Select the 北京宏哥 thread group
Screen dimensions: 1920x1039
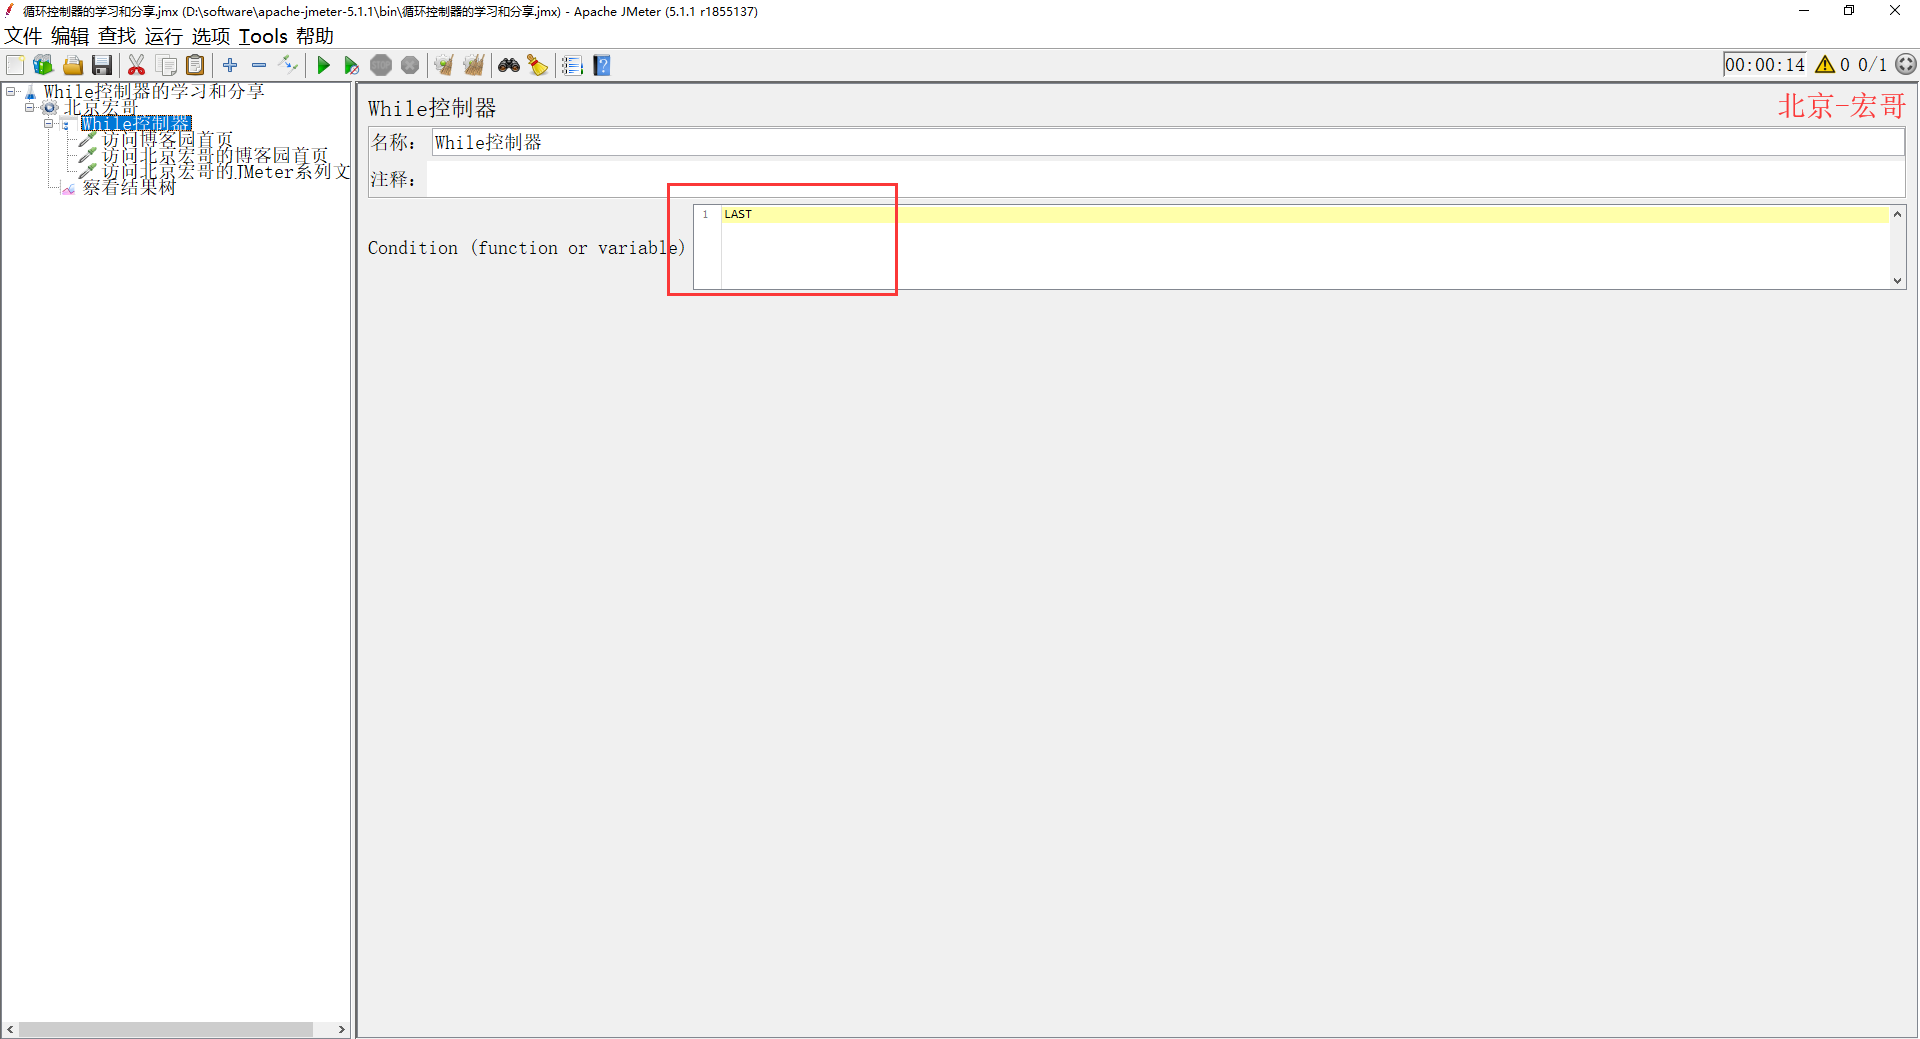tap(100, 107)
